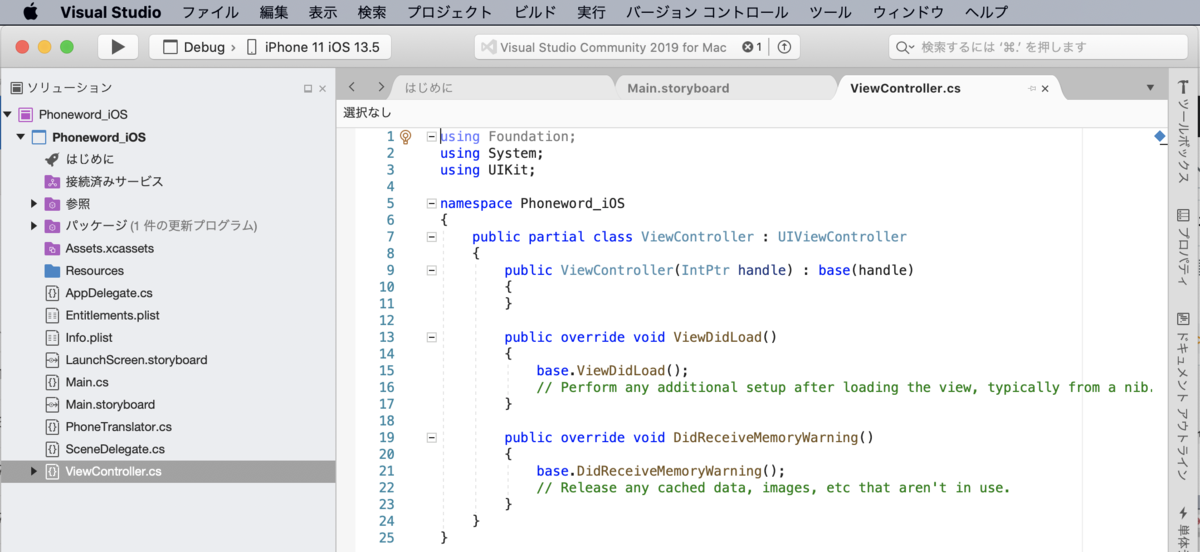This screenshot has width=1200, height=552.
Task: Expand the ViewController.cs node
Action: (35, 471)
